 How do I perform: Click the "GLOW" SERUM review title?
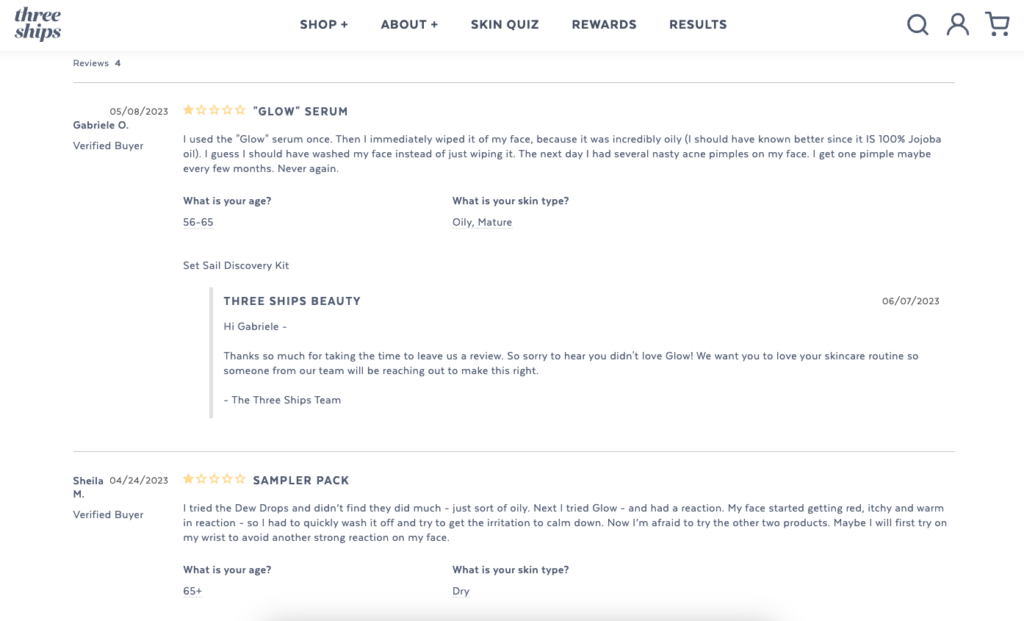coord(300,111)
